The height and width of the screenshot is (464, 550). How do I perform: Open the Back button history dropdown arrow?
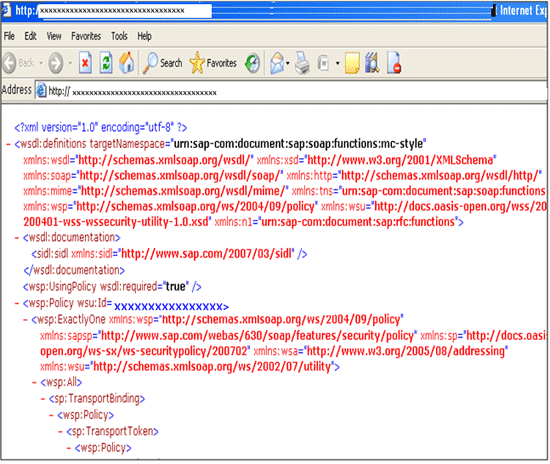(41, 63)
